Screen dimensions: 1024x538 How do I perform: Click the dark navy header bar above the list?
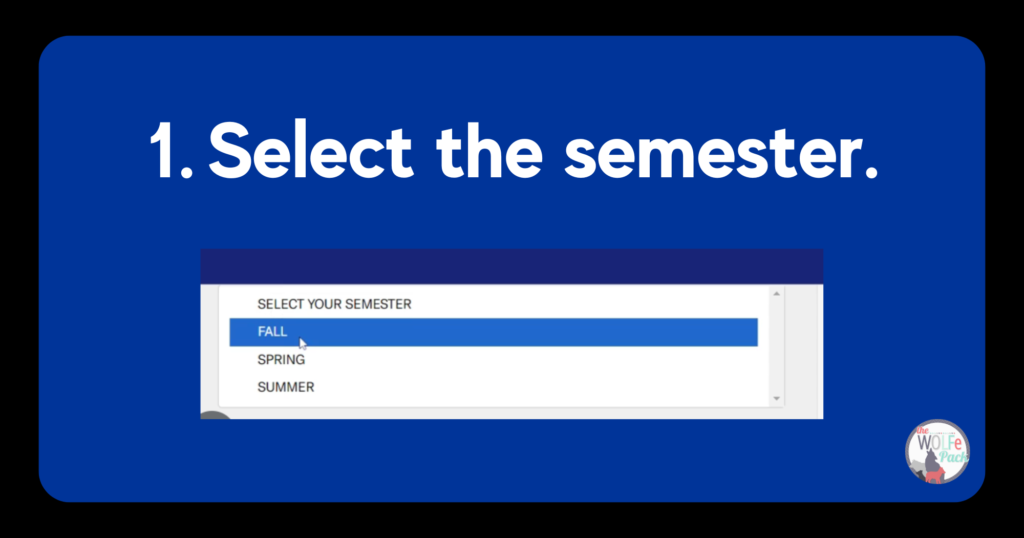pyautogui.click(x=511, y=266)
